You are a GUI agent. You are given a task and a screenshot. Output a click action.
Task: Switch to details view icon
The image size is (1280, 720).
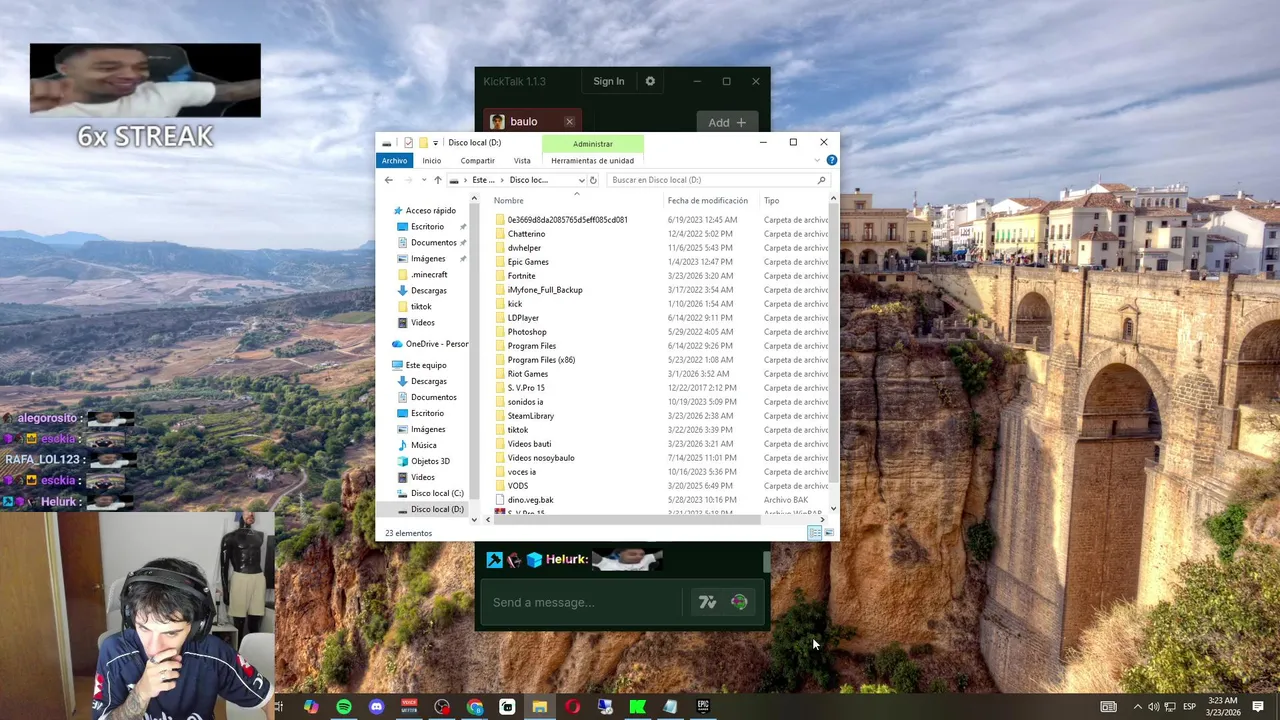815,533
